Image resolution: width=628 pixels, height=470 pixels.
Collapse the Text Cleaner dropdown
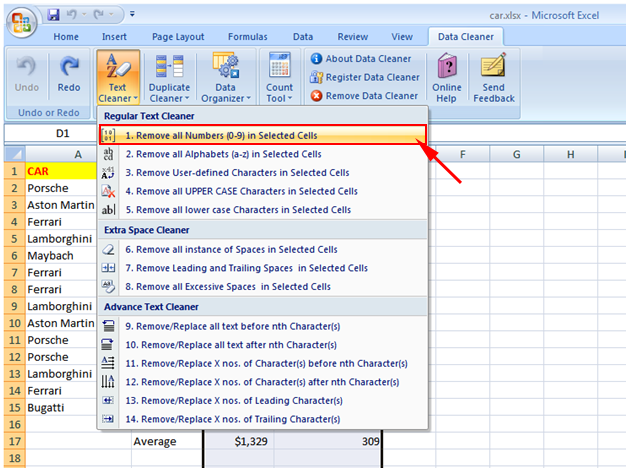pos(118,77)
